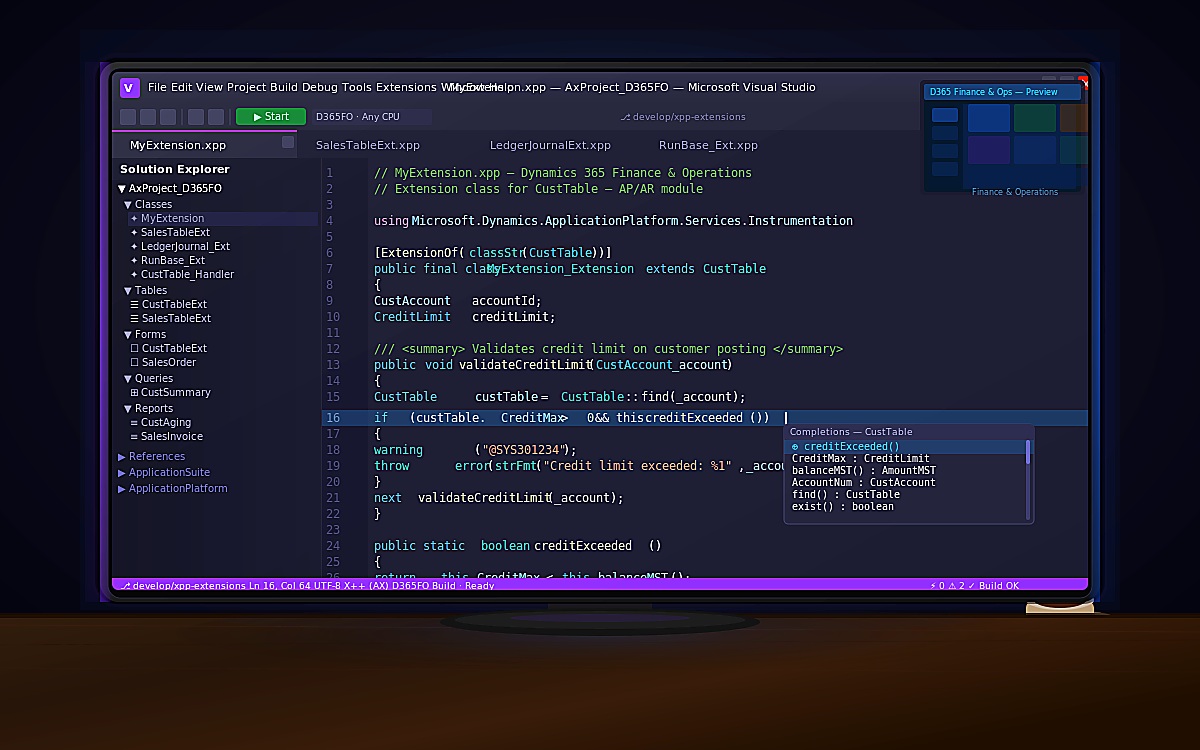The image size is (1200, 750).
Task: Click Build OK in the status bar
Action: 999,586
